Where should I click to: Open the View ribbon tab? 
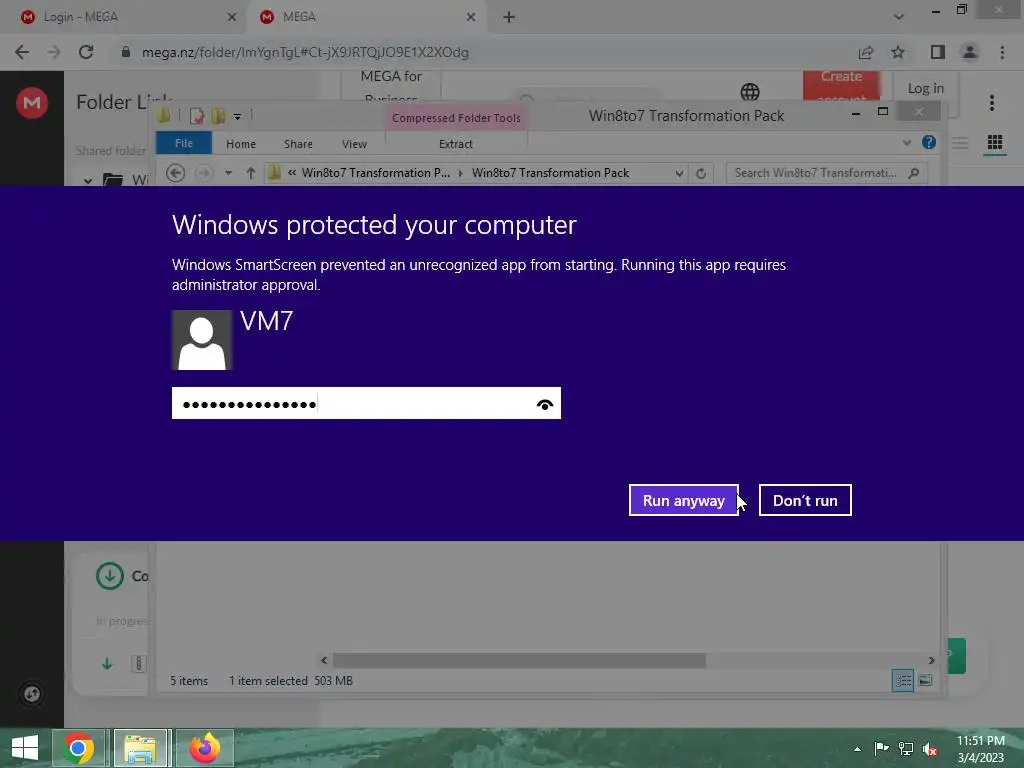(x=355, y=144)
